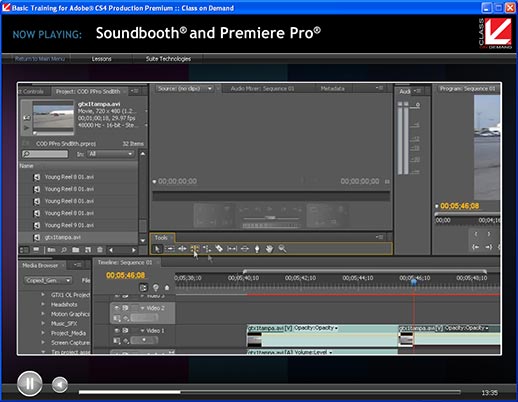Open the Project COD PPro SndBth tab
Image resolution: width=518 pixels, height=402 pixels.
click(x=88, y=91)
